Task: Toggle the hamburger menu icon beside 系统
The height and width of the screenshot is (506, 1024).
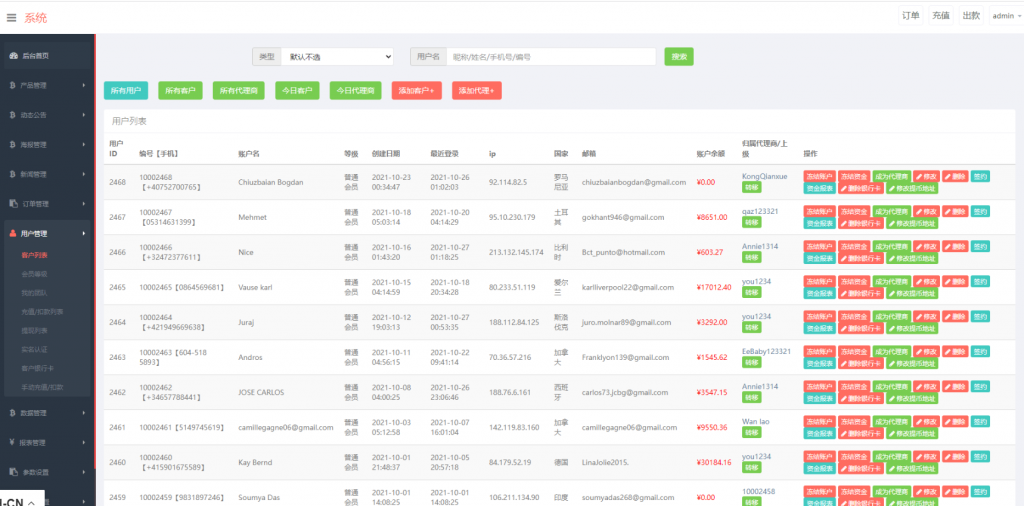Action: click(x=11, y=17)
